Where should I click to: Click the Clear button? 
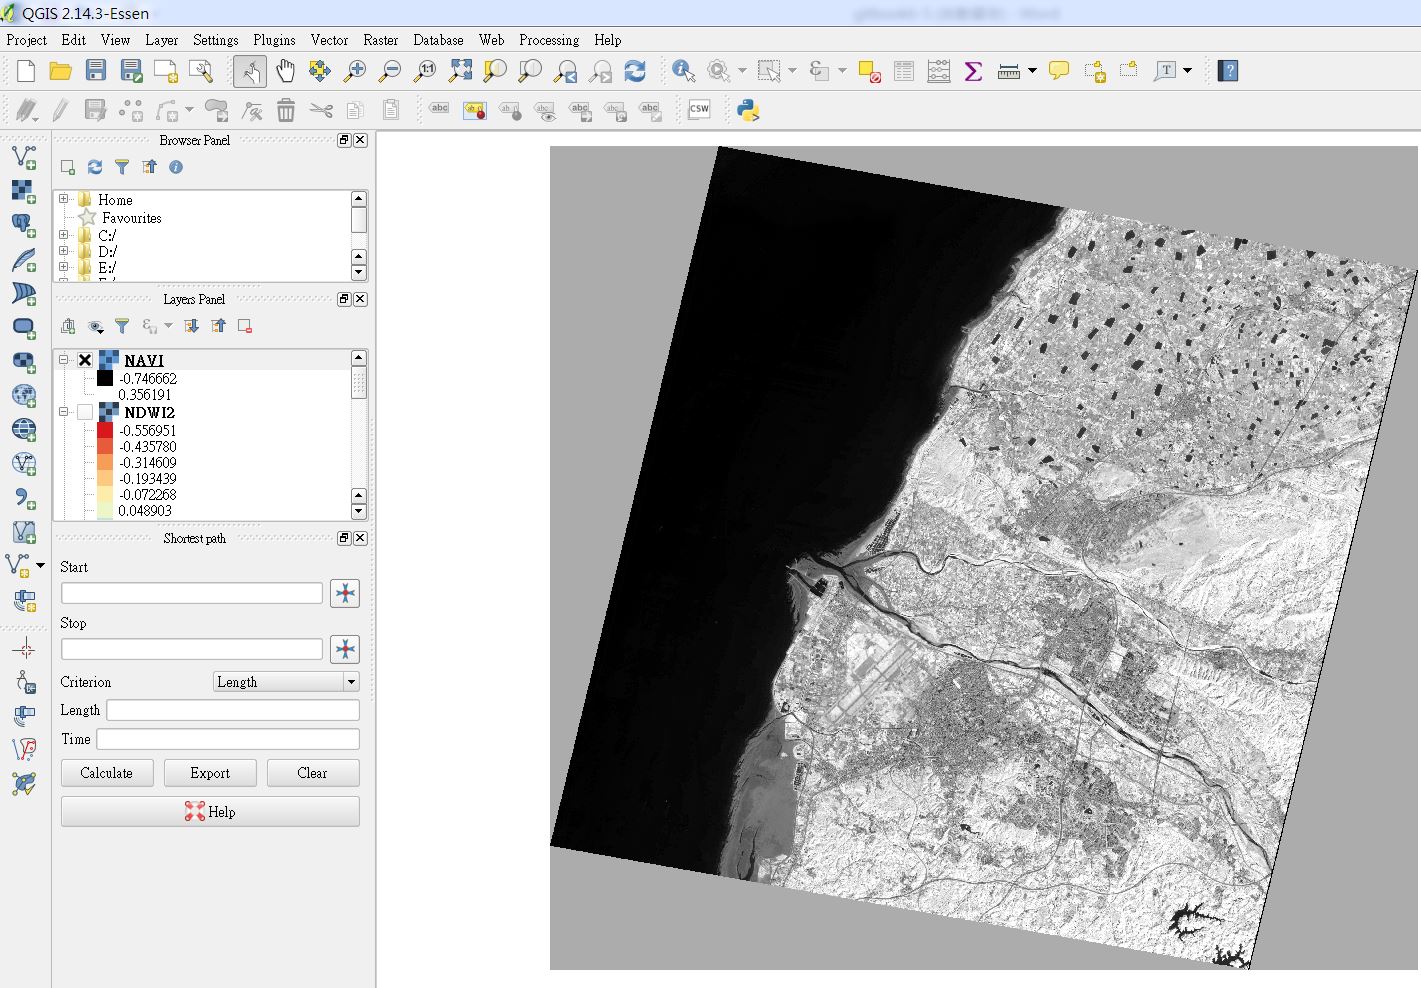coord(312,773)
